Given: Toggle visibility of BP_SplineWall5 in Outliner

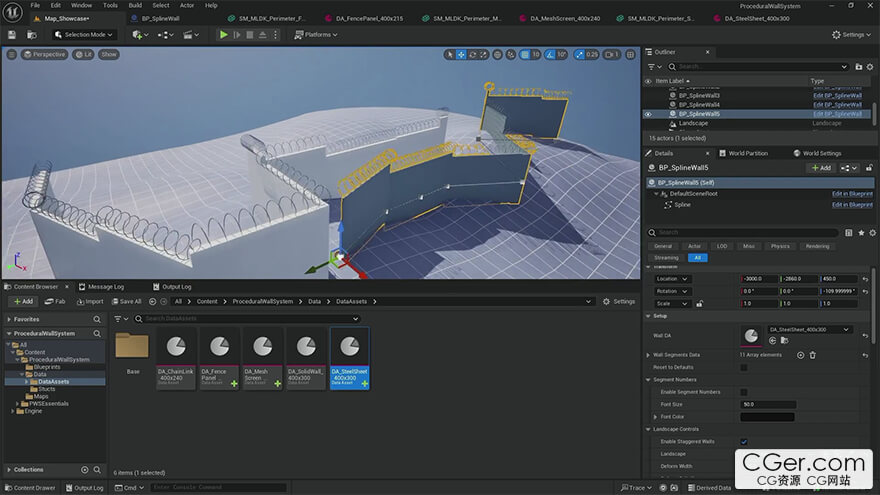Looking at the screenshot, I should [x=648, y=114].
